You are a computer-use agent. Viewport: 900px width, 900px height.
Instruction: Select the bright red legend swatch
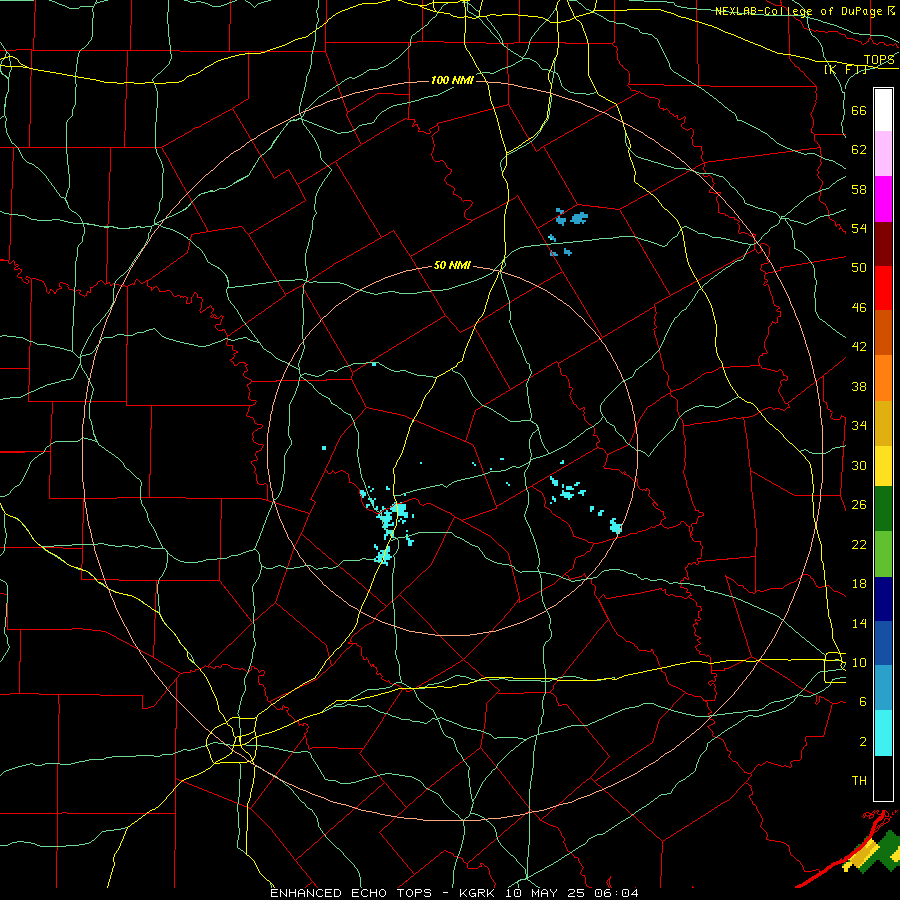[x=883, y=288]
